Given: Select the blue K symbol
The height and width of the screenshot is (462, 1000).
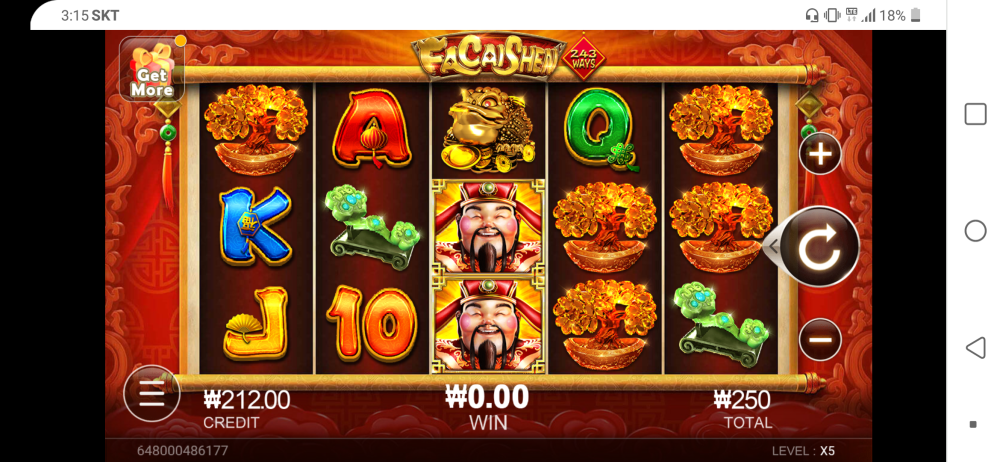Looking at the screenshot, I should click(x=256, y=226).
